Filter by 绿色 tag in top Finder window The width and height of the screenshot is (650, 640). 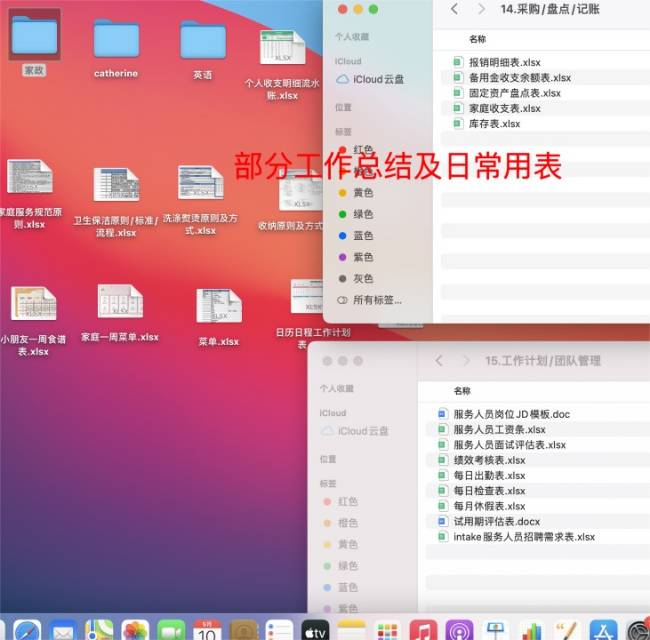pyautogui.click(x=357, y=214)
